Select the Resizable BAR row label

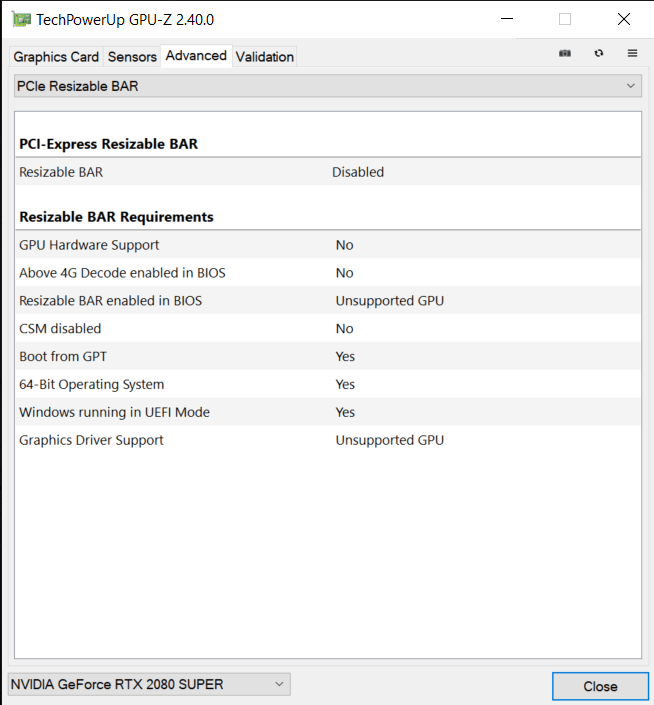[x=61, y=172]
